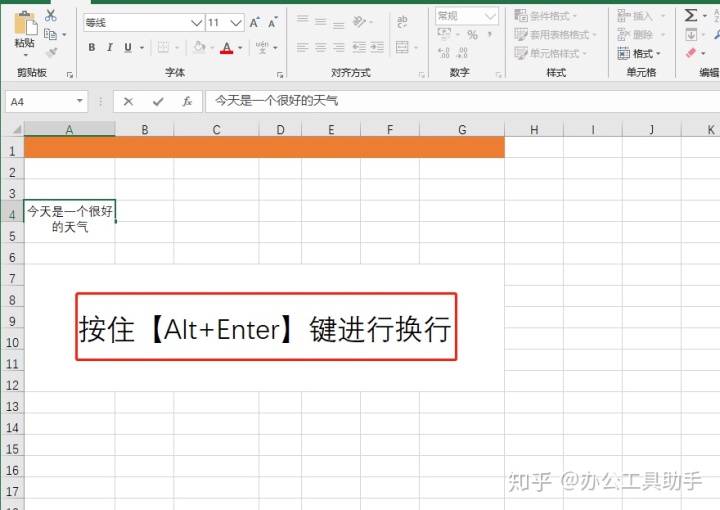
Task: Open clipboard group dialog launcher
Action: click(x=70, y=74)
